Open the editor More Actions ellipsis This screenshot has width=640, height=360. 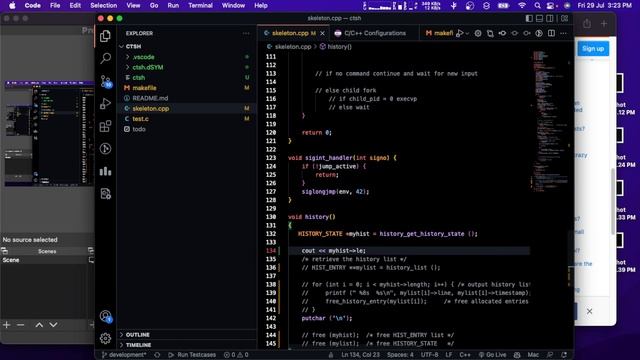click(563, 33)
